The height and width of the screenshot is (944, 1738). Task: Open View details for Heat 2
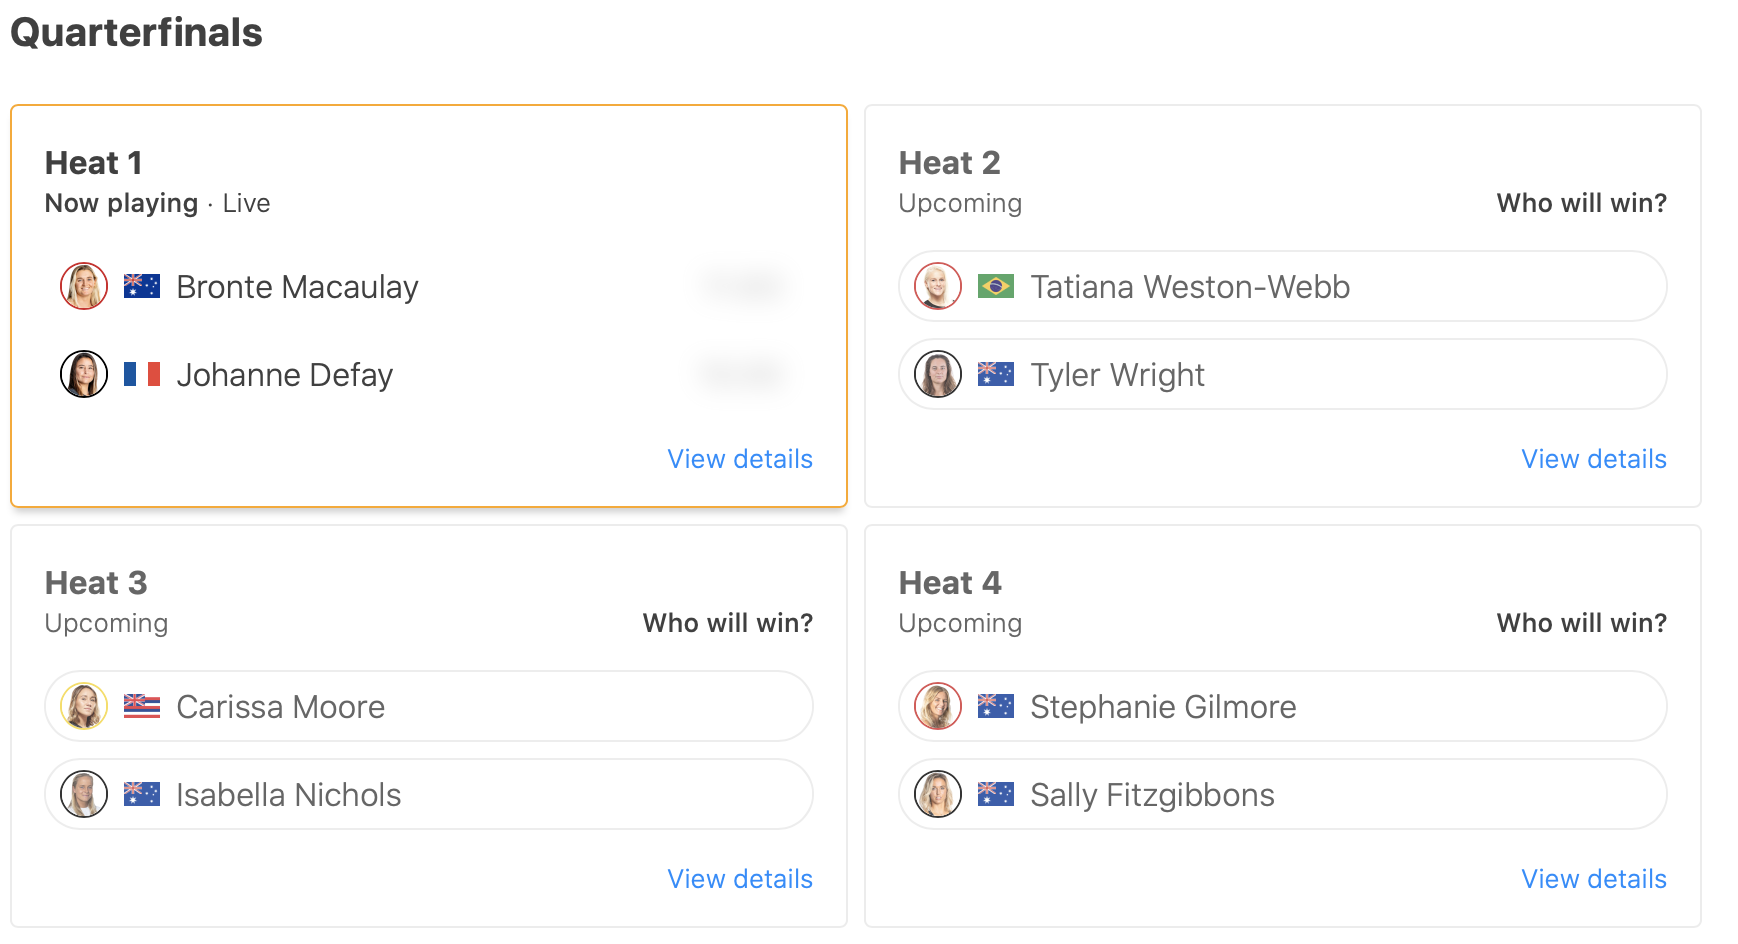click(x=1594, y=459)
